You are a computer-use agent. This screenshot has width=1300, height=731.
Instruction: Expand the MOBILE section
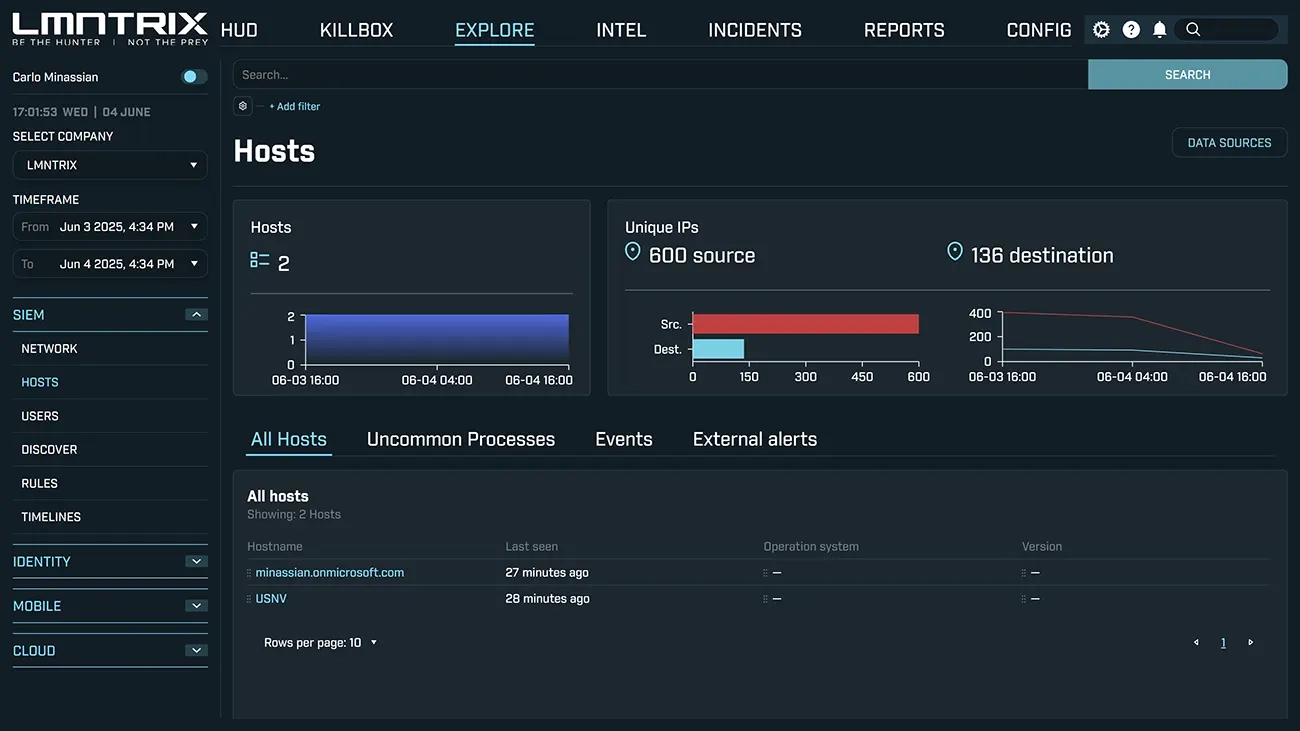(x=197, y=606)
